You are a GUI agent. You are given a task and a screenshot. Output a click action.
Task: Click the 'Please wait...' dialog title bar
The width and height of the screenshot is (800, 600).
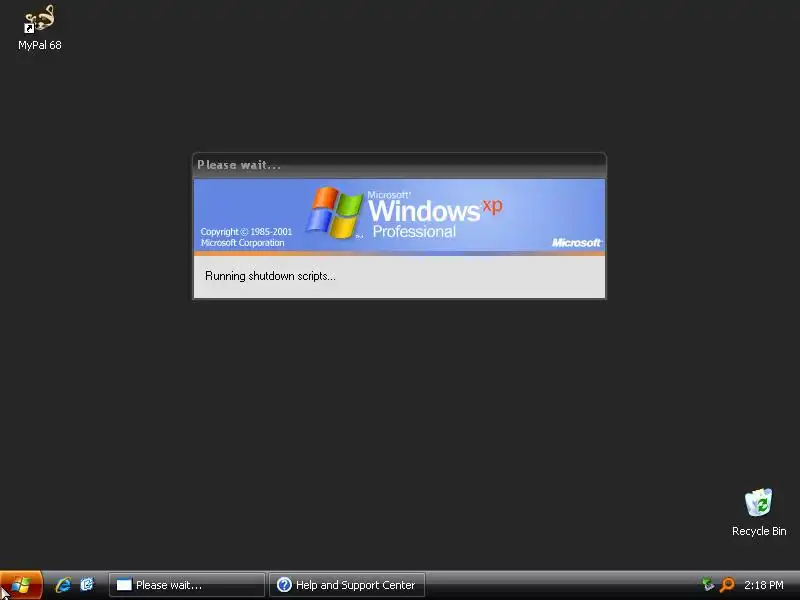399,165
